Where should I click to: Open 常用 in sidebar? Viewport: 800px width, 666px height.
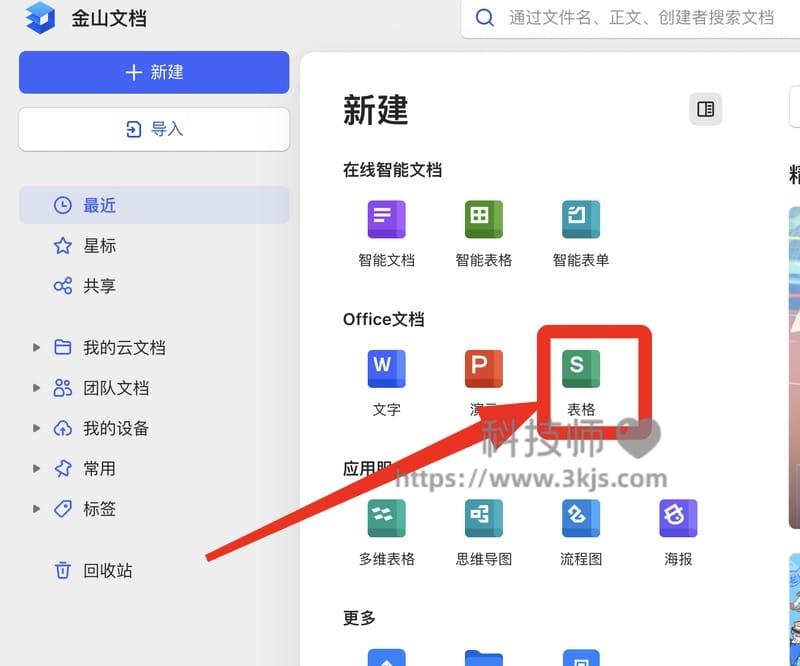click(99, 468)
